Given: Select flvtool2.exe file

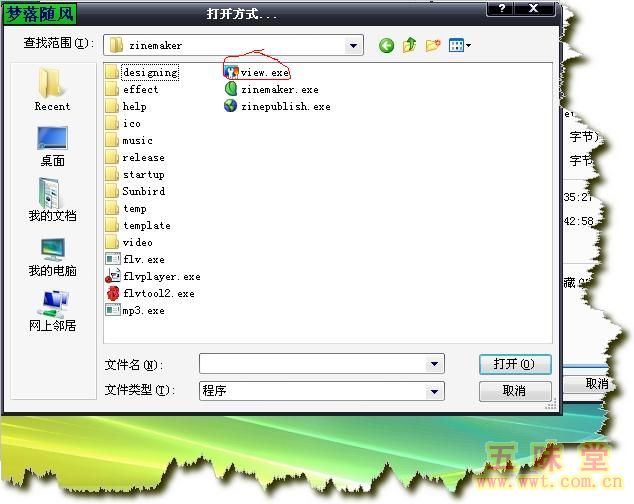Looking at the screenshot, I should tap(157, 294).
